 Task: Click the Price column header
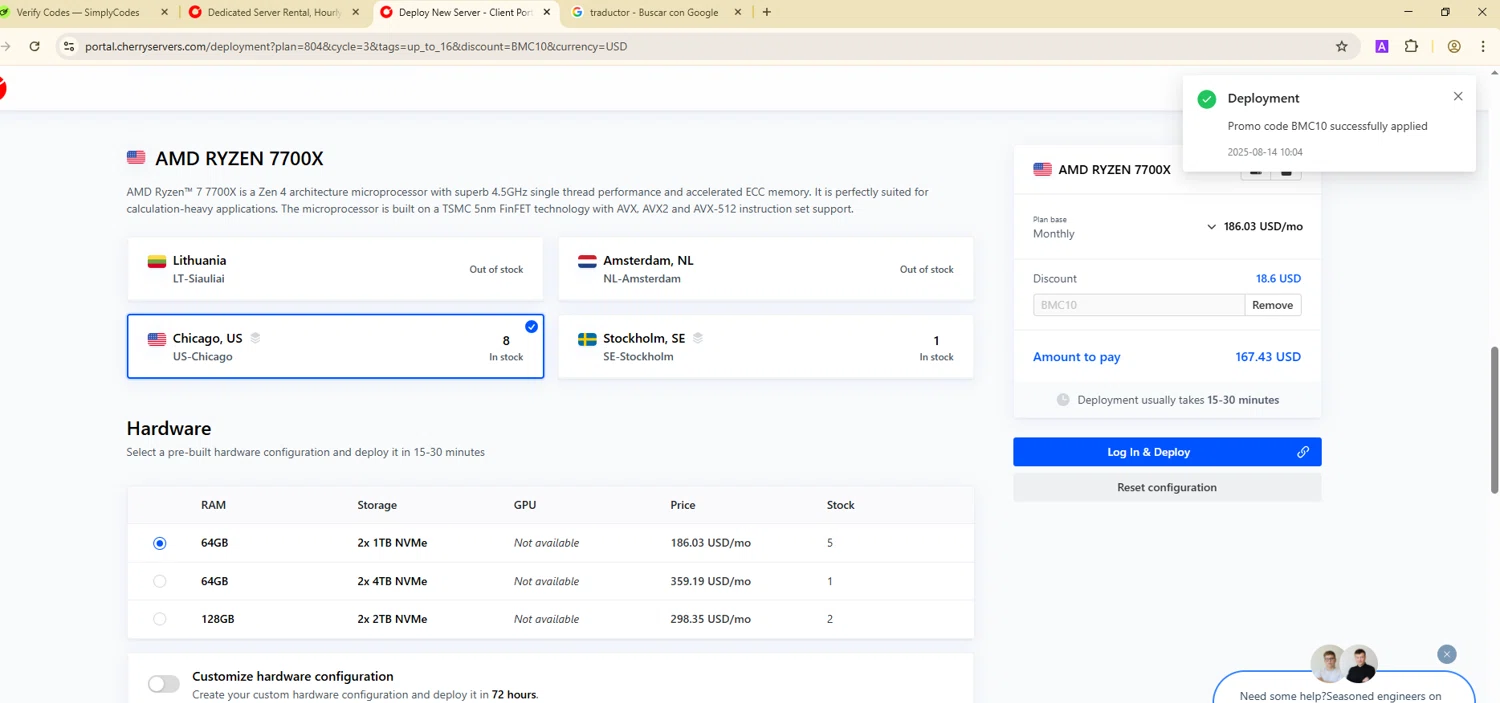tap(683, 505)
